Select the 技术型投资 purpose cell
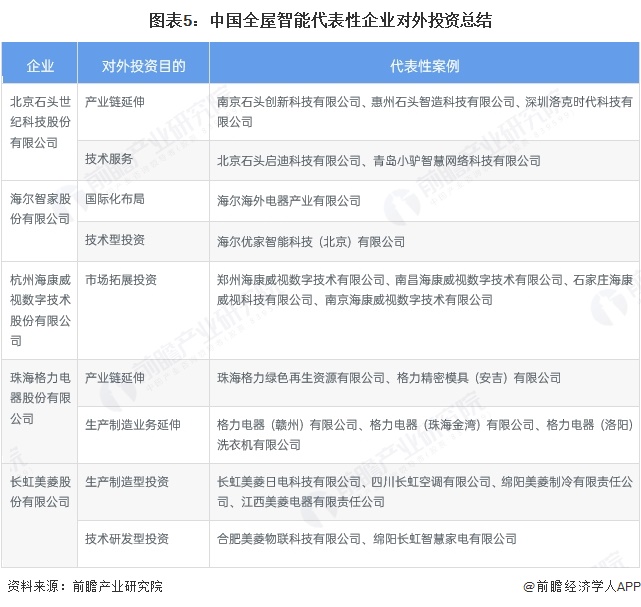Screen dimensions: 641x607 pyautogui.click(x=115, y=240)
